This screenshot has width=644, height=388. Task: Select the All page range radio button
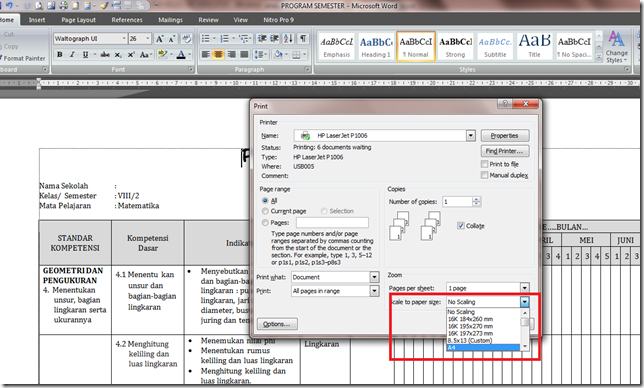pos(265,200)
